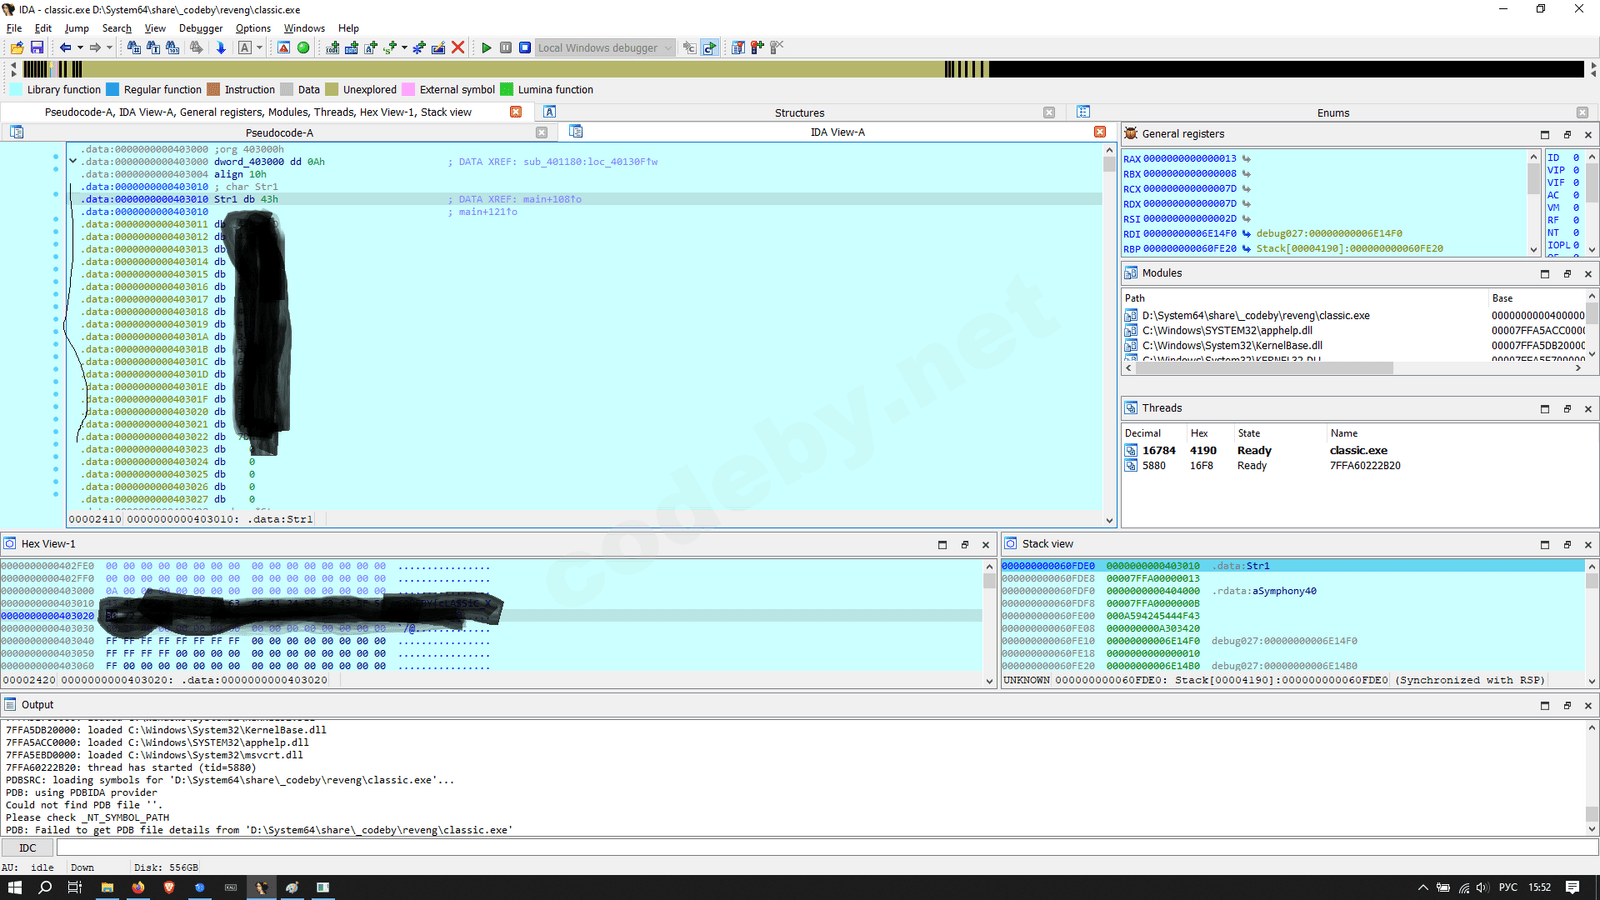Click the green circle toolbar icon
The image size is (1600, 900).
(303, 48)
